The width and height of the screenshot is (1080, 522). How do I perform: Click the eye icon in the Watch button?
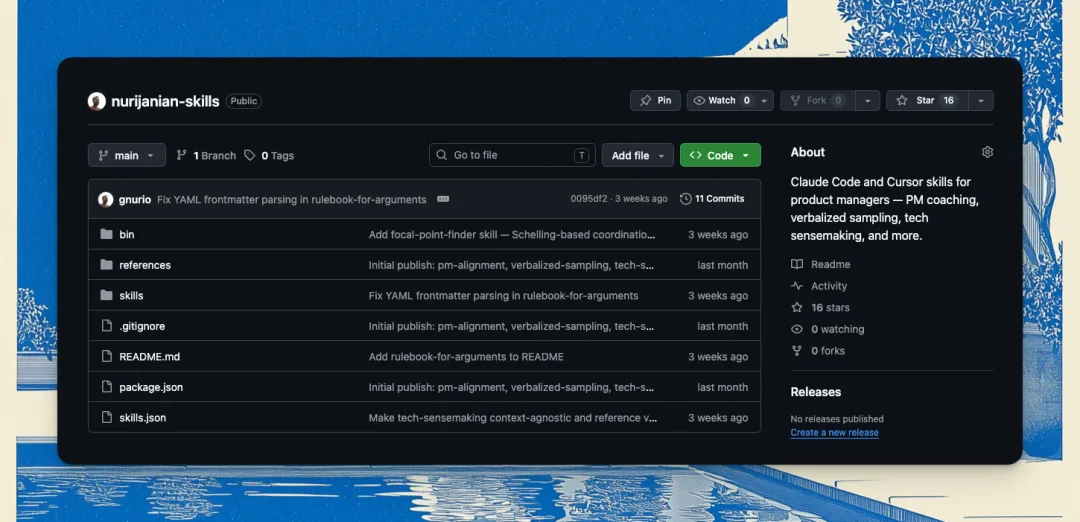699,101
